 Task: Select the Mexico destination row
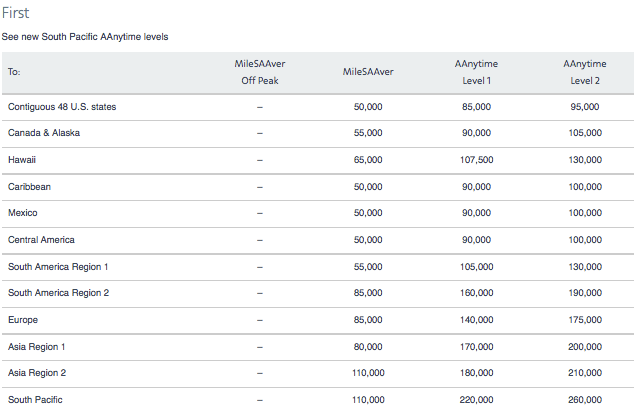pyautogui.click(x=317, y=213)
